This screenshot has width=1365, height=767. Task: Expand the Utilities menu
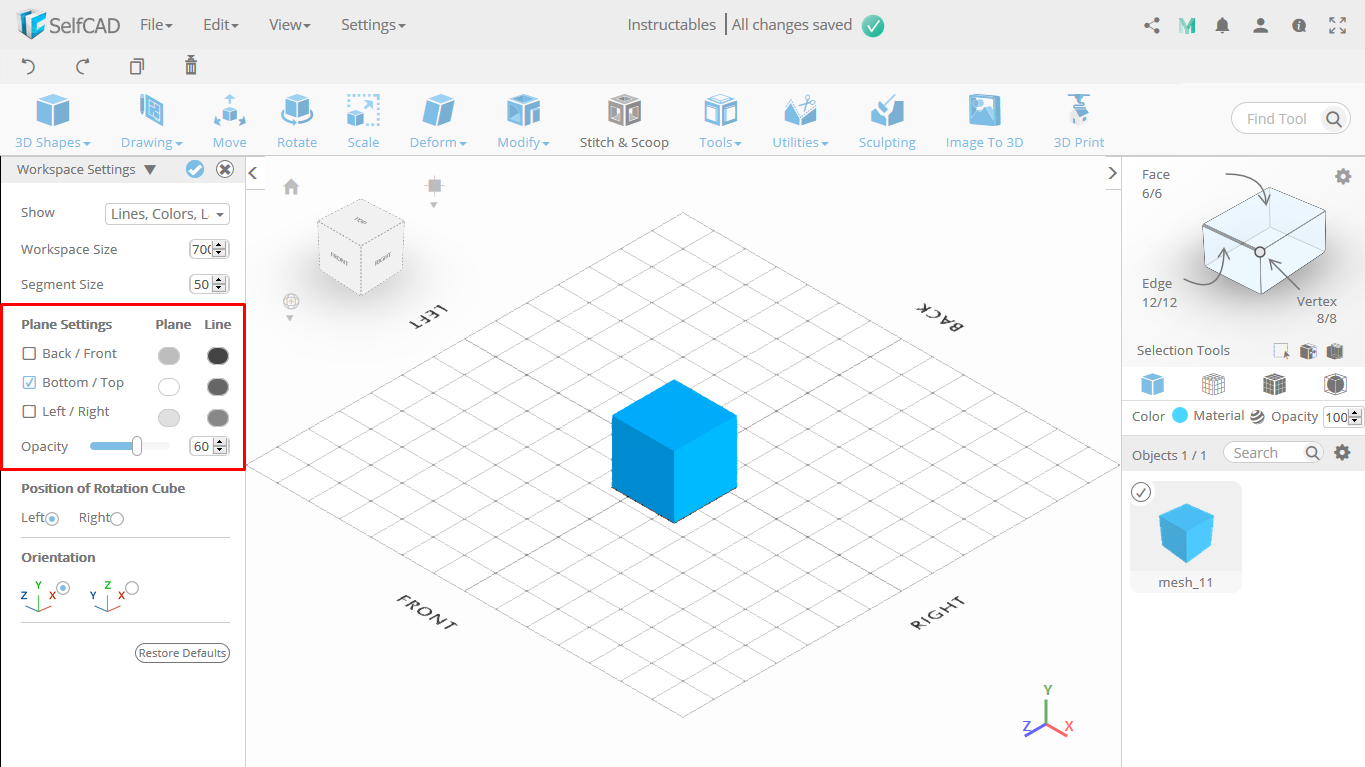pyautogui.click(x=800, y=121)
